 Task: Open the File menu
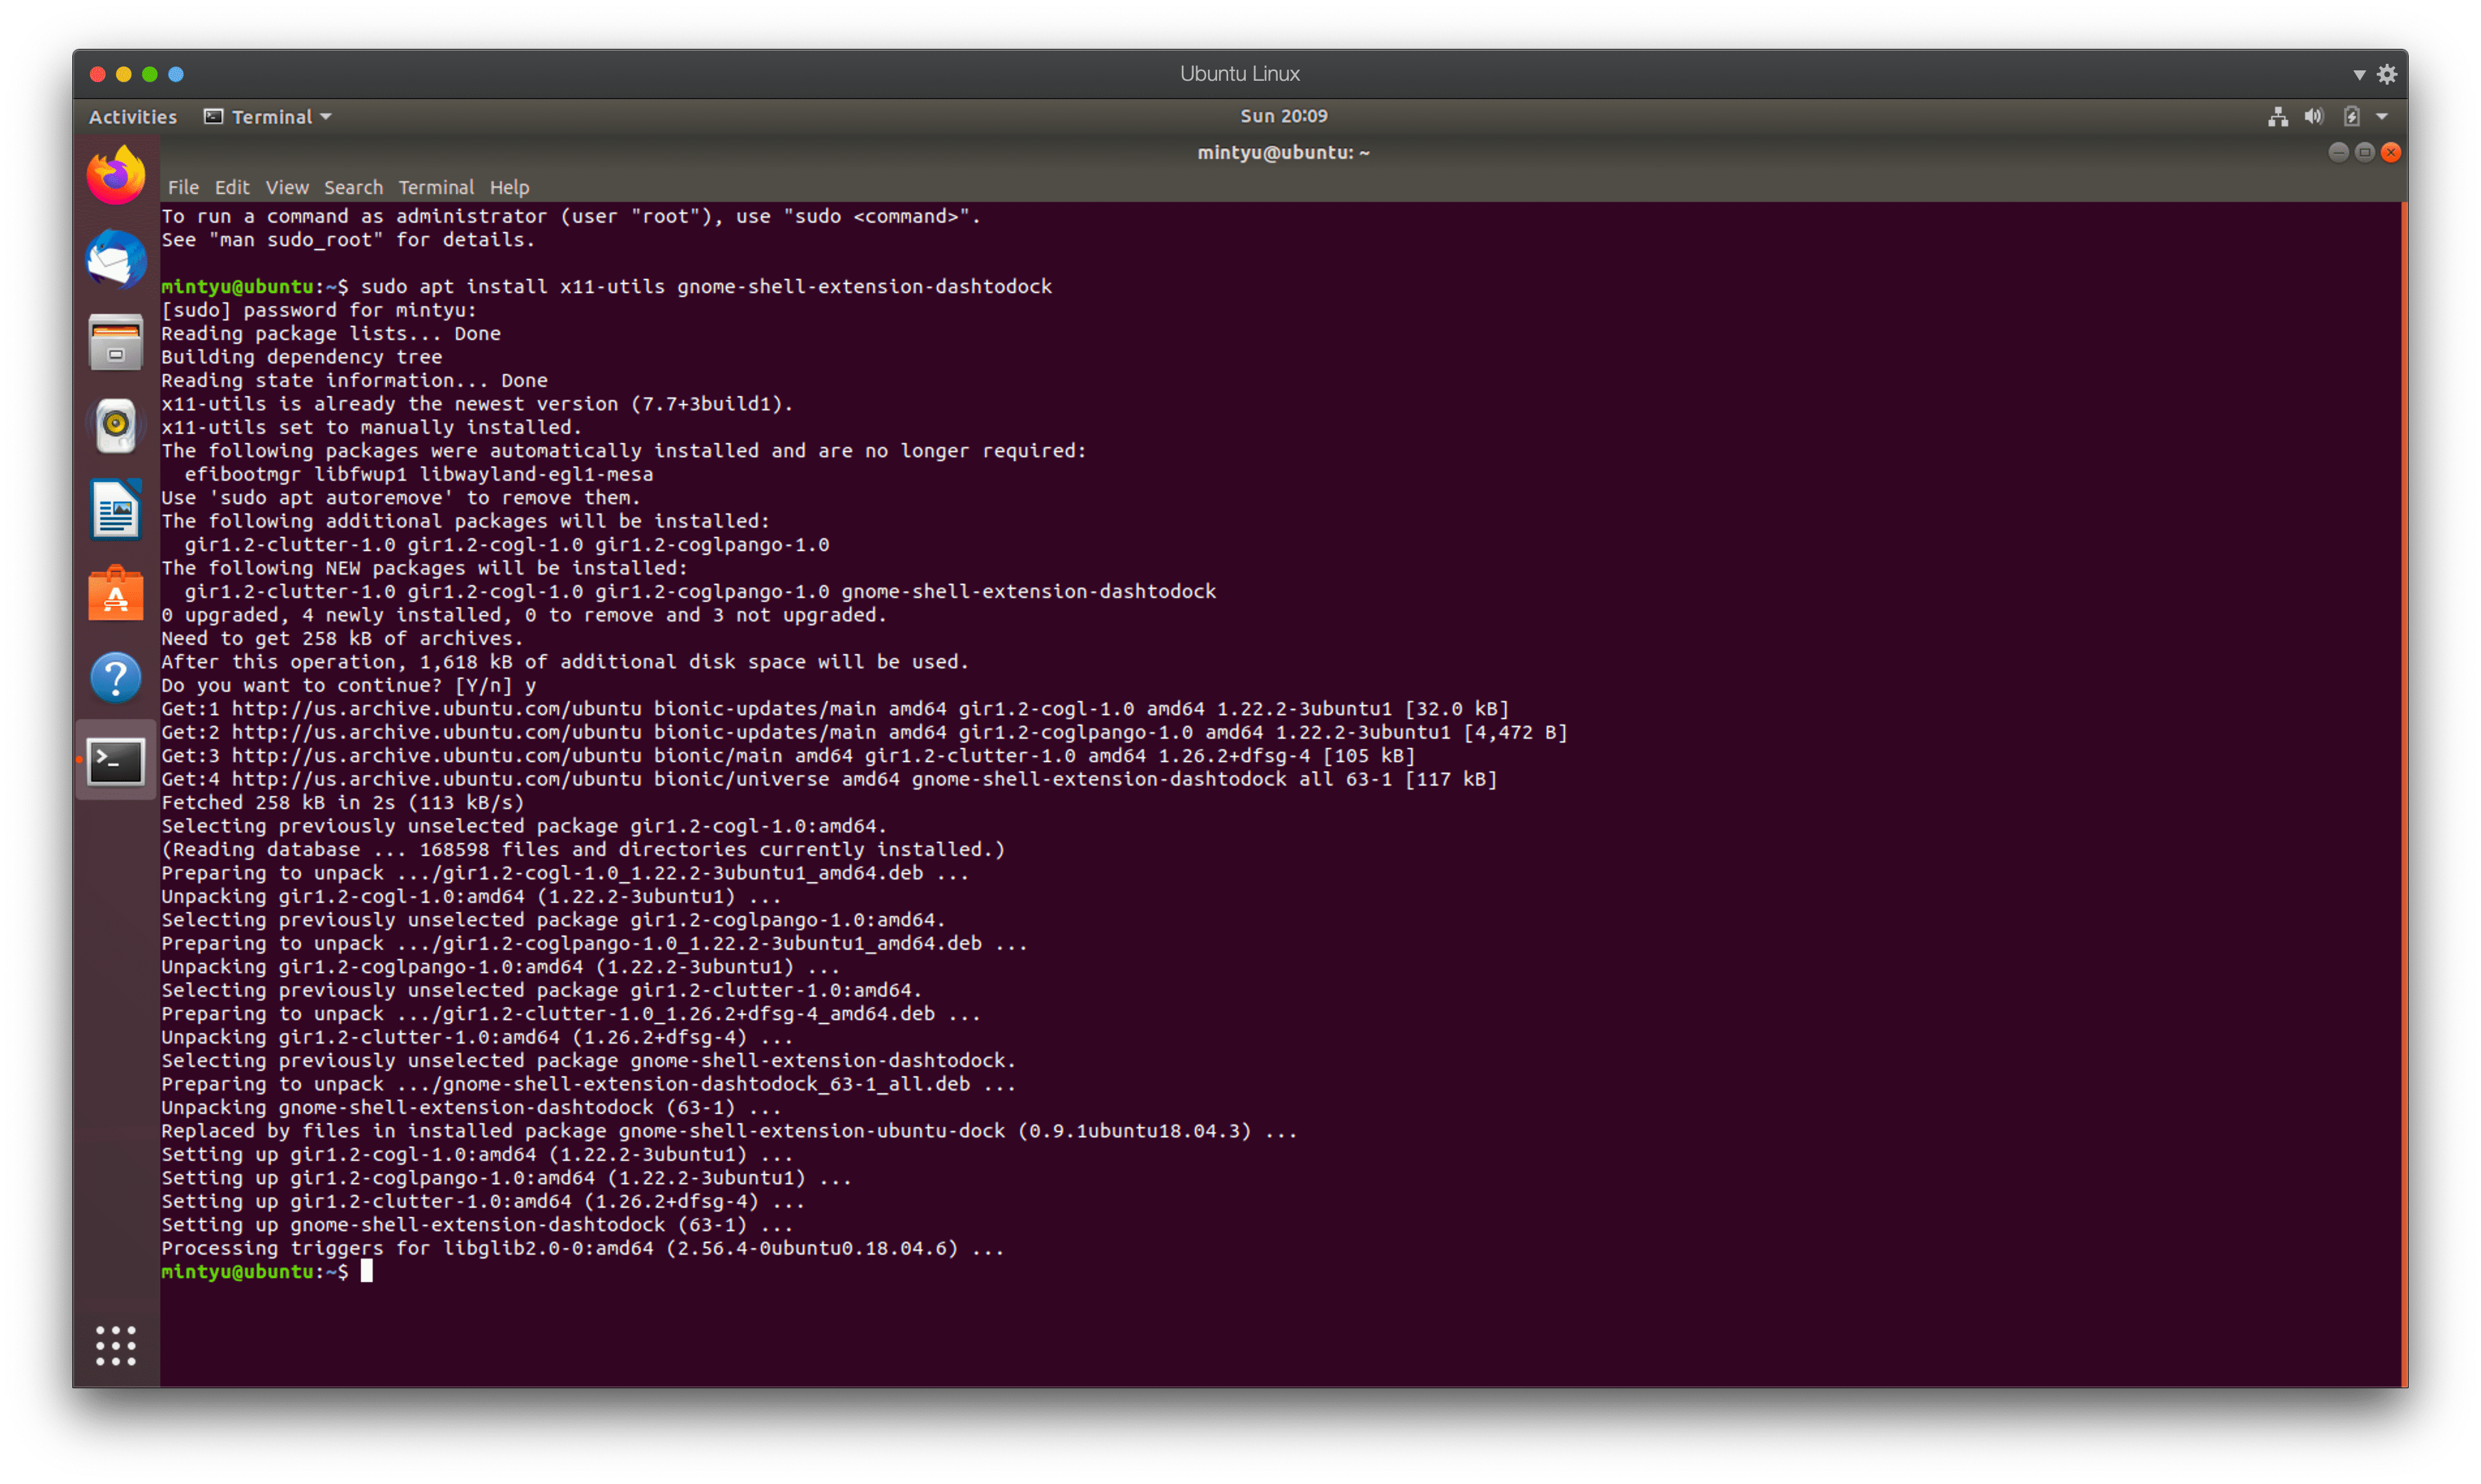183,187
